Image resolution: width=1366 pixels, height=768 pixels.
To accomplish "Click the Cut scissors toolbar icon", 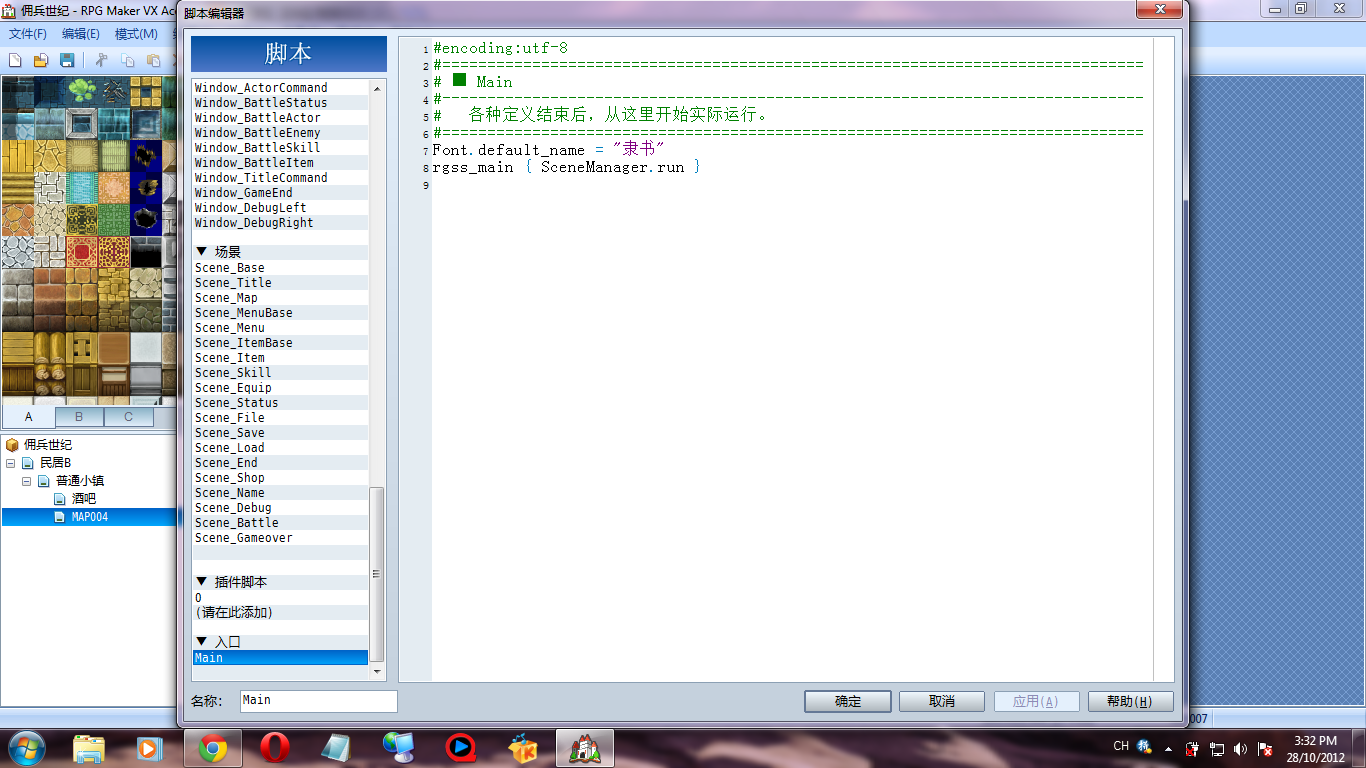I will click(101, 60).
